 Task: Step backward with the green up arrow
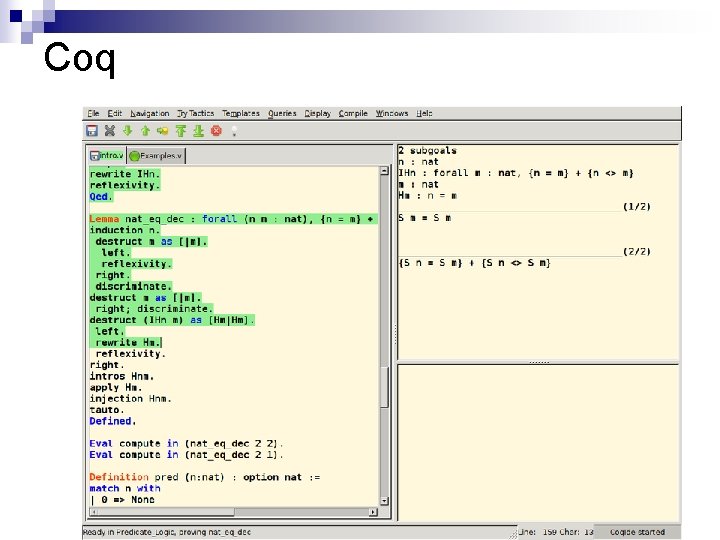[x=146, y=131]
